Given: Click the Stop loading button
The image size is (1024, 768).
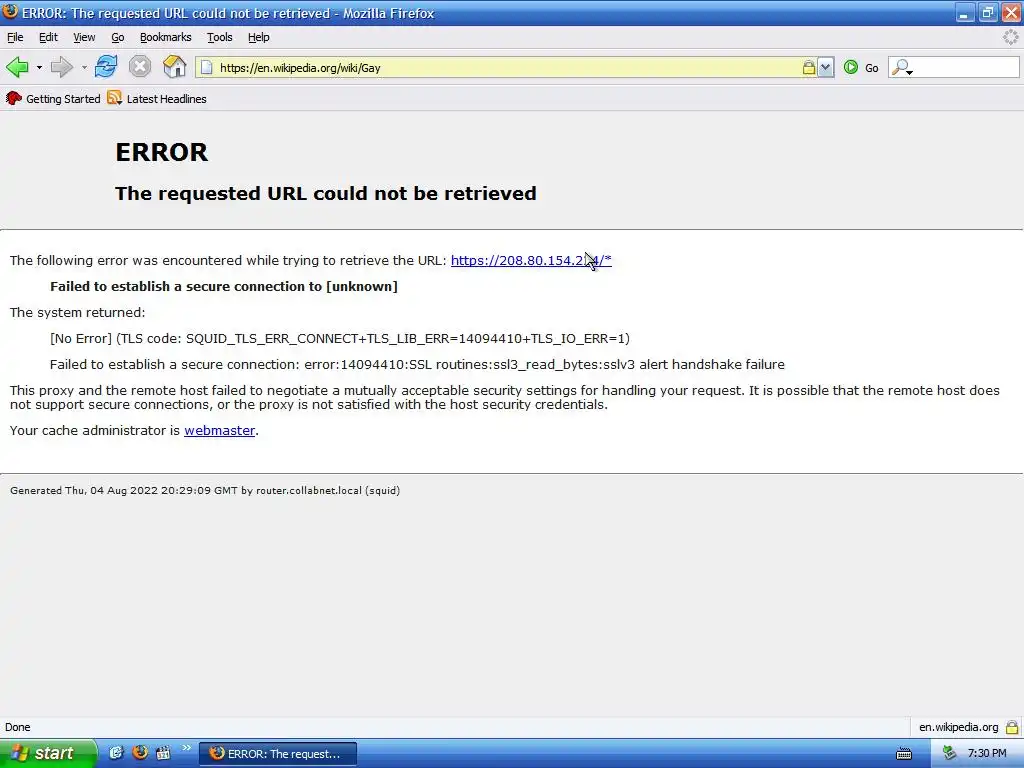Looking at the screenshot, I should click(x=140, y=67).
